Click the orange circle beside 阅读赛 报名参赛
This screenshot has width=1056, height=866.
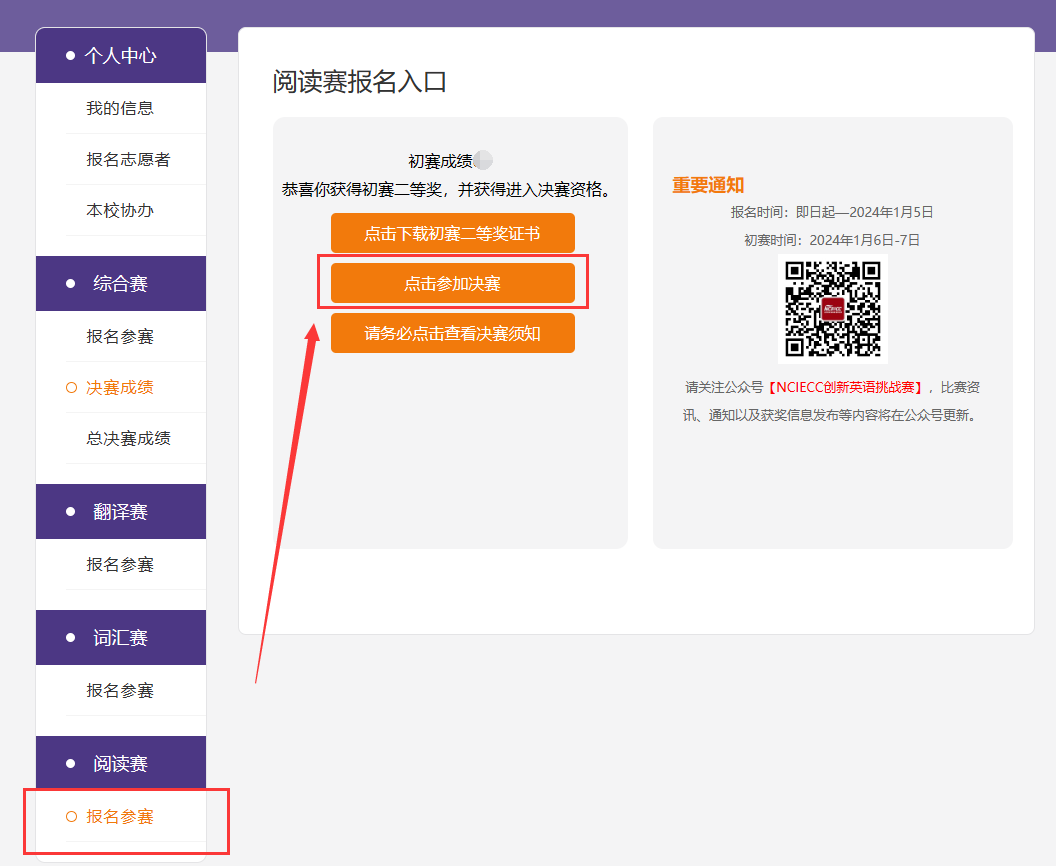71,817
